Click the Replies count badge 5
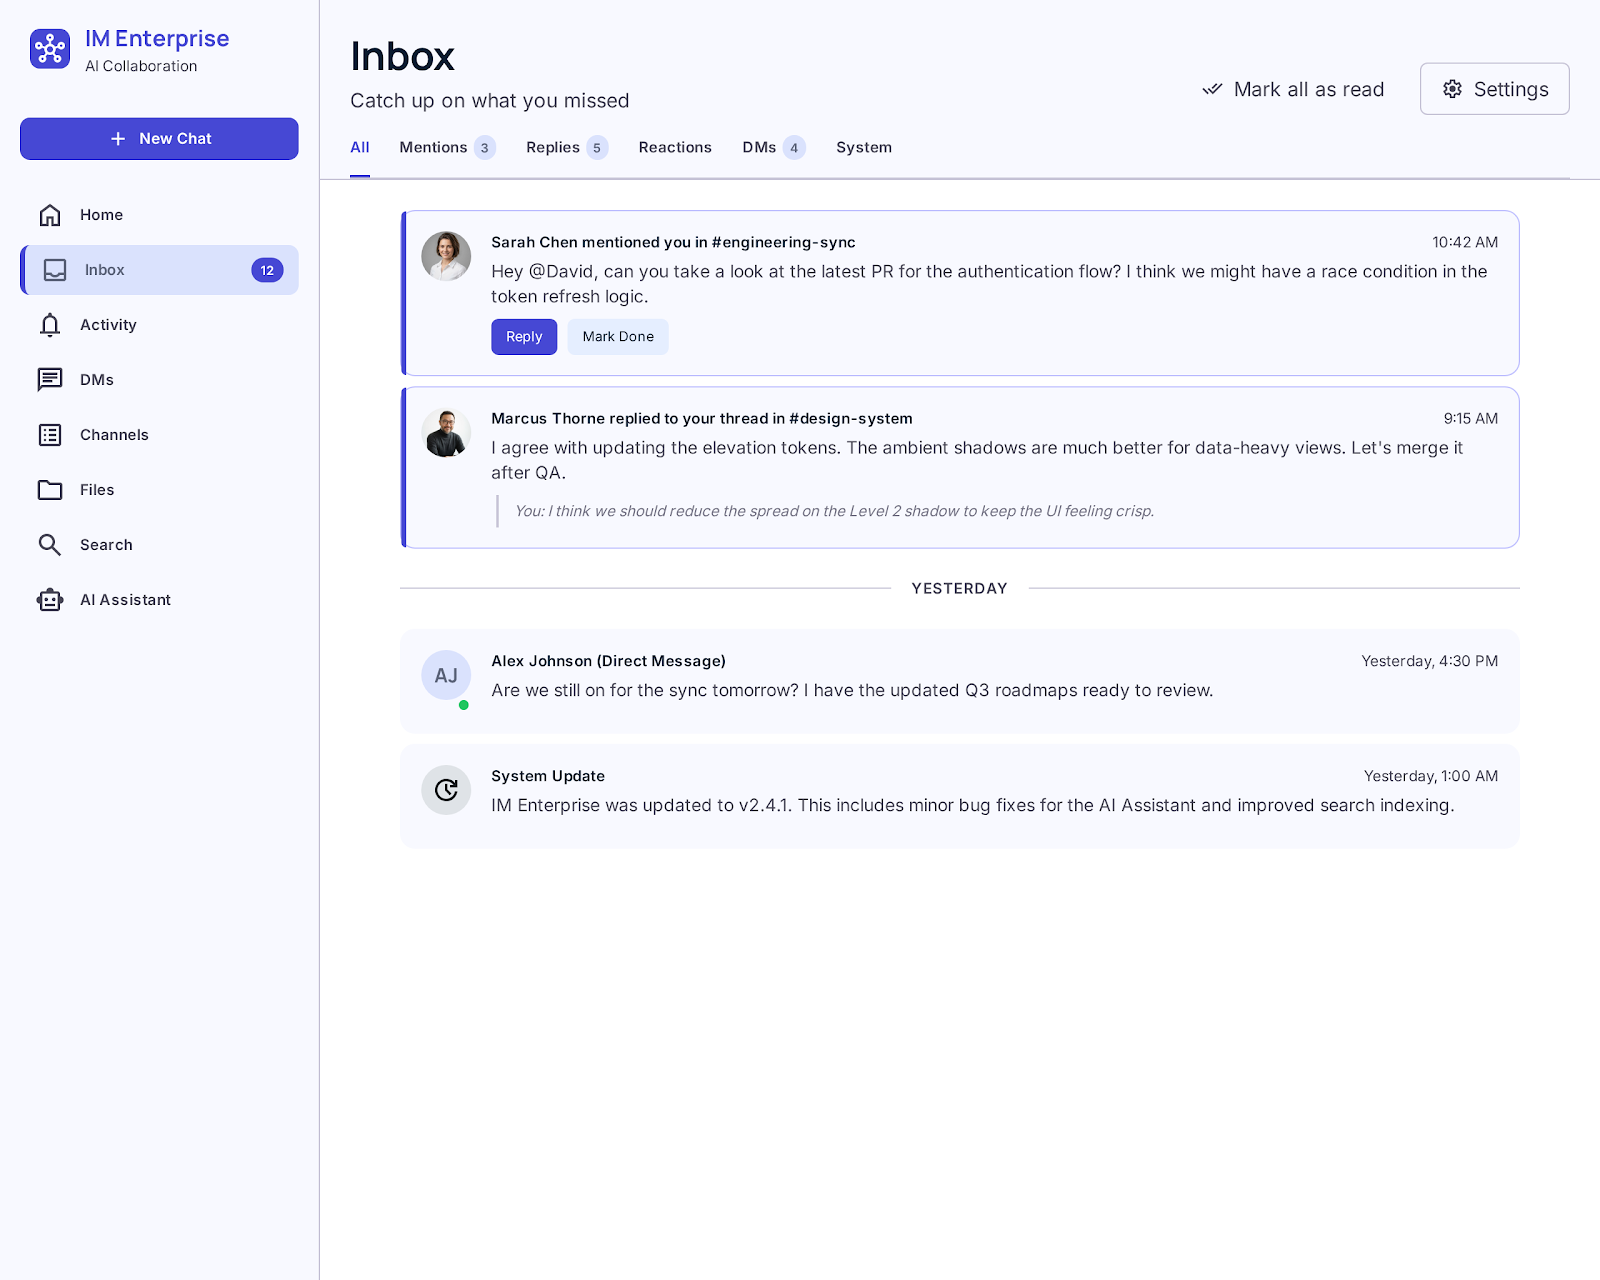This screenshot has width=1600, height=1280. click(x=597, y=148)
